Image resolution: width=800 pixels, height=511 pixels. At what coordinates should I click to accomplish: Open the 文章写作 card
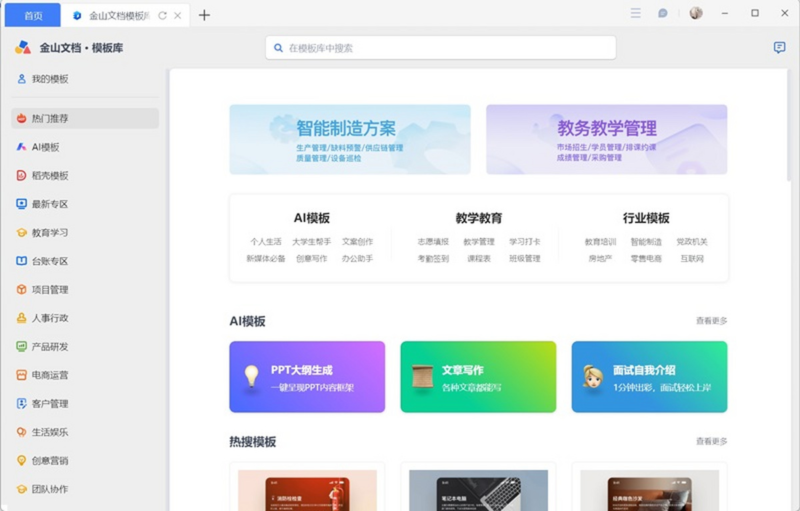478,376
